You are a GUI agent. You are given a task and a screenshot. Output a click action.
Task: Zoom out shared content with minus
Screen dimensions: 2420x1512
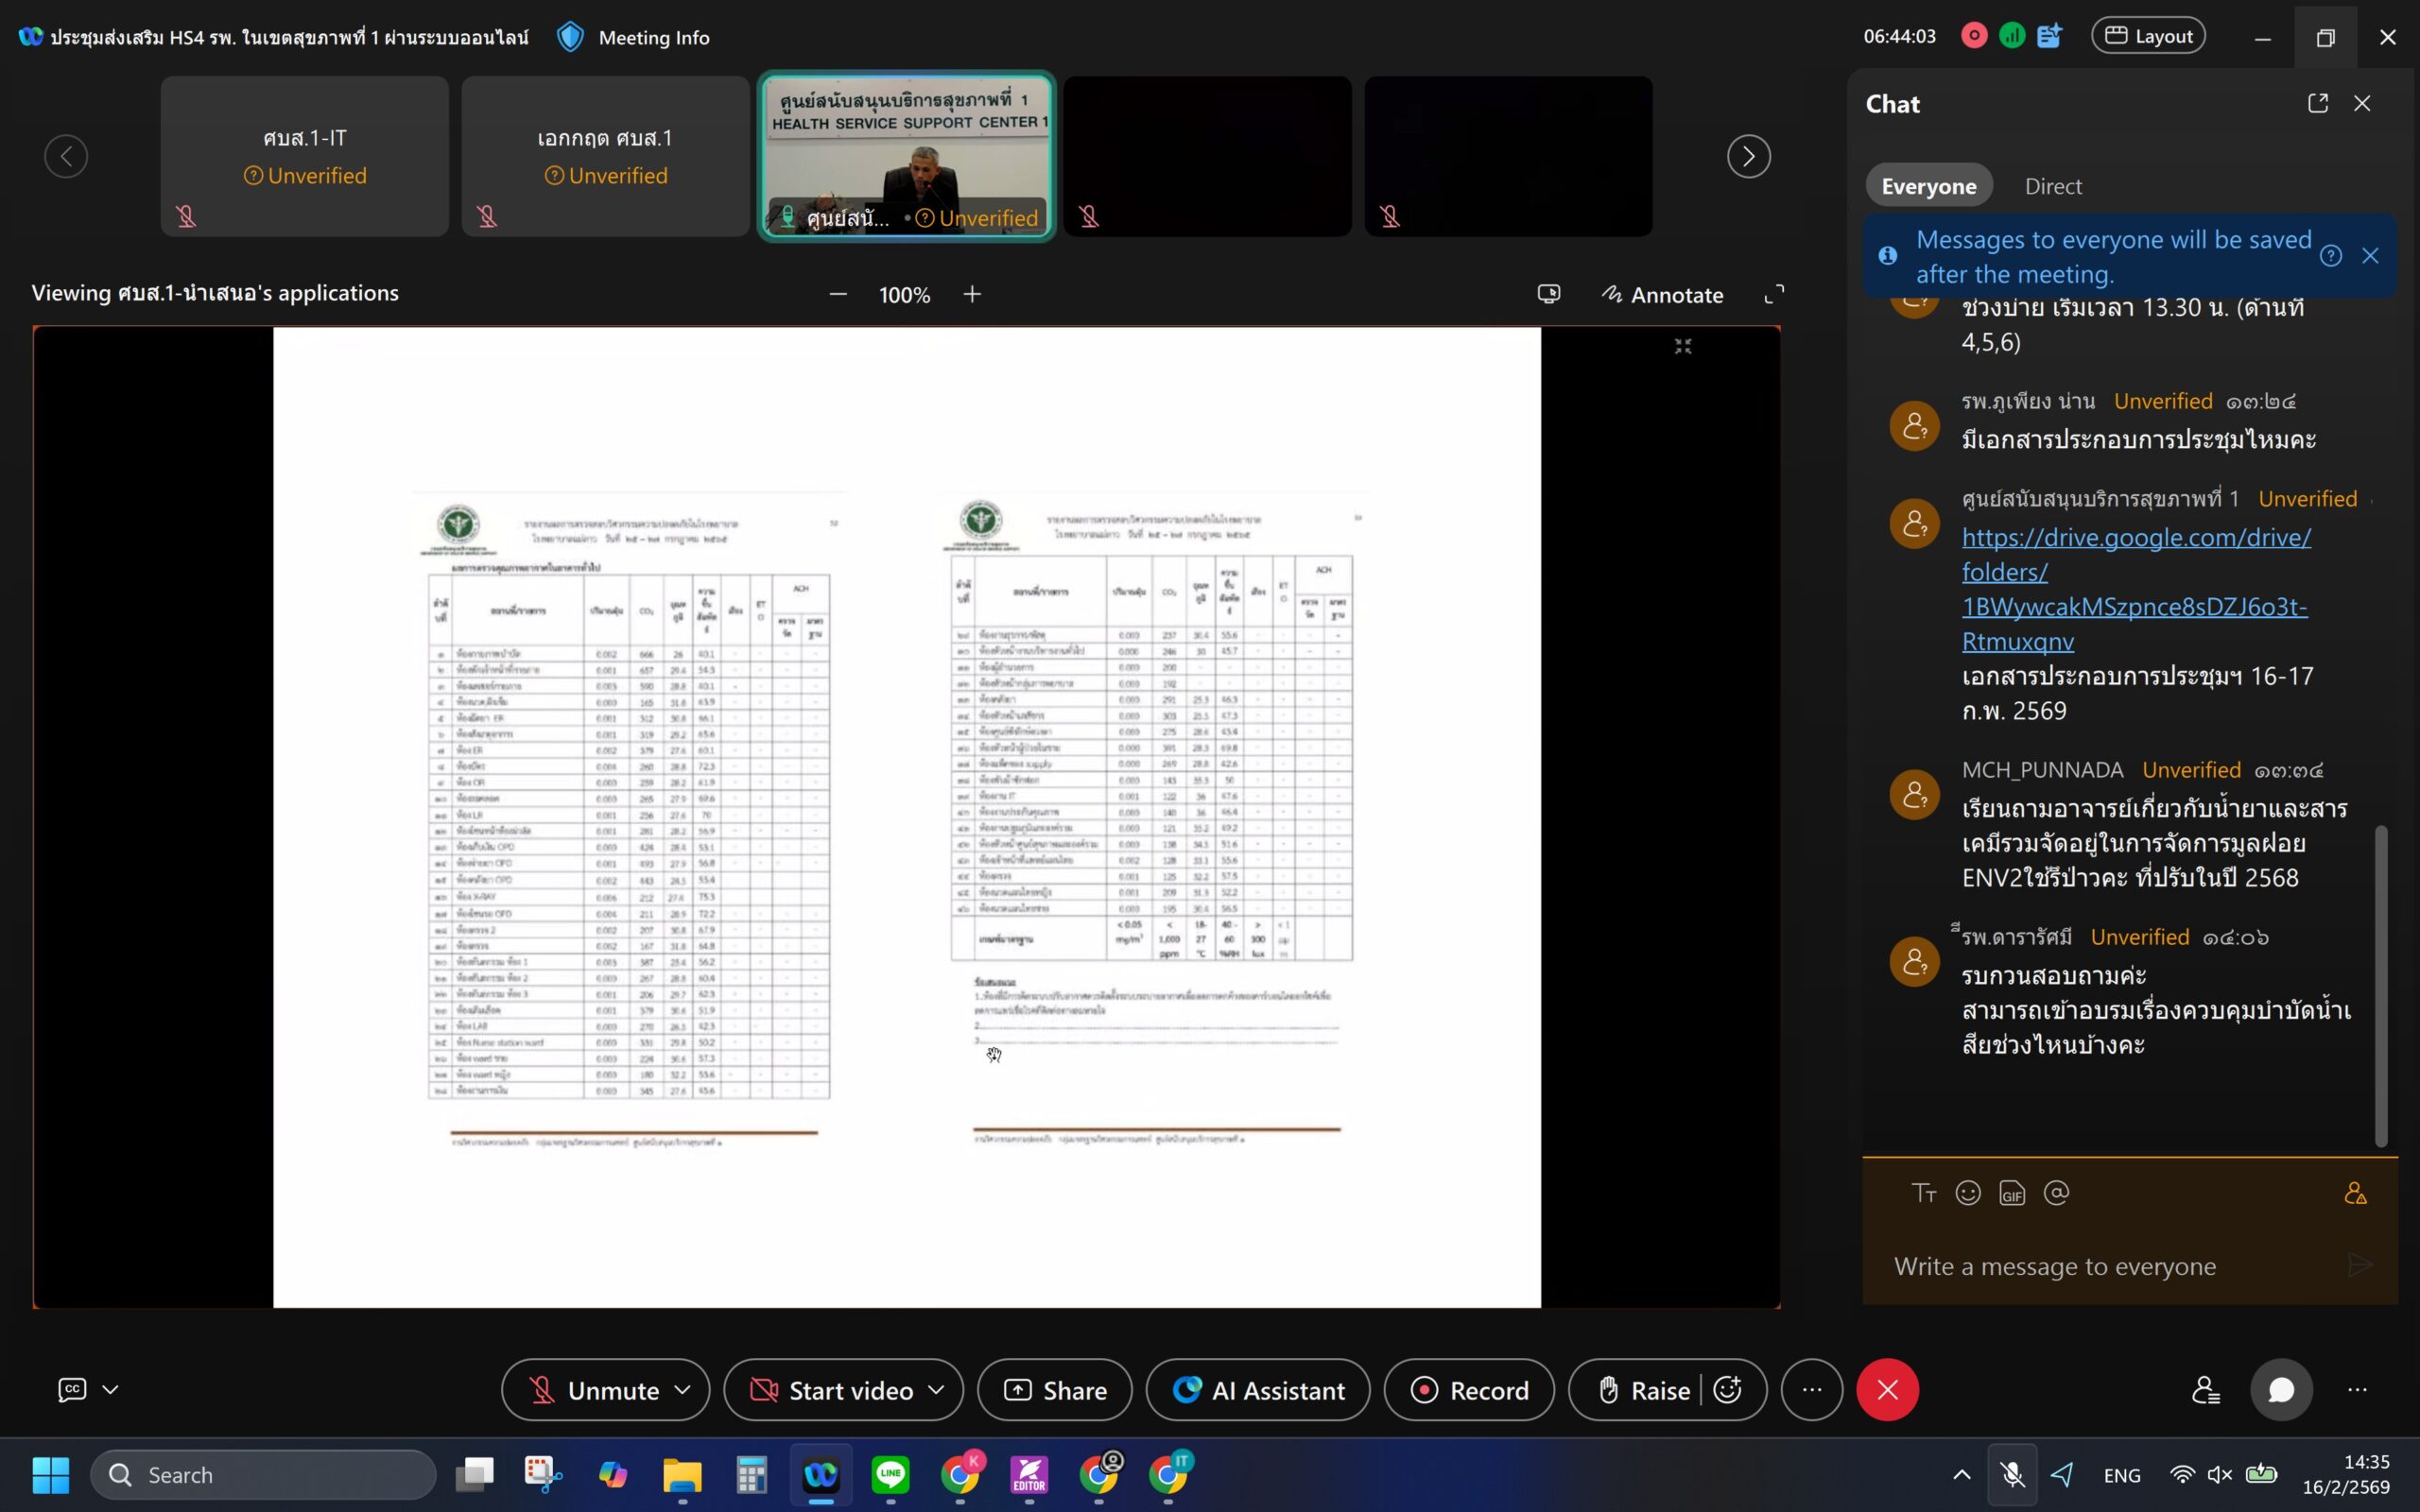pyautogui.click(x=838, y=294)
